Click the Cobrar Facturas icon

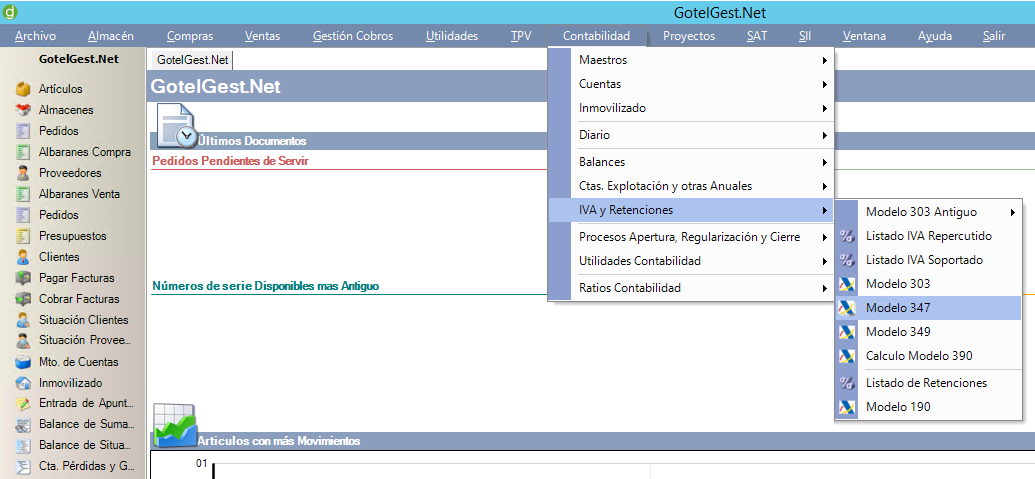[x=24, y=299]
